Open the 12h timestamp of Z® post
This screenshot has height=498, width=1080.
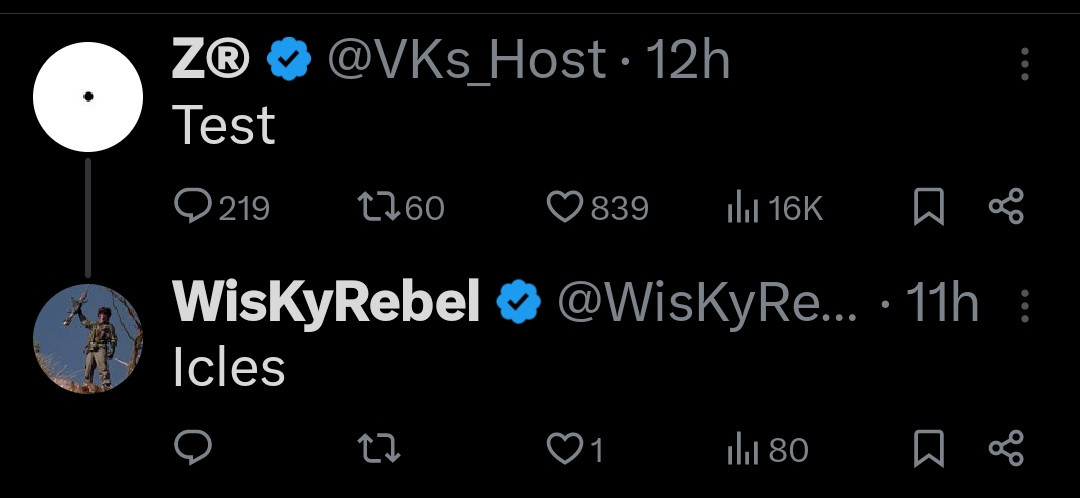[688, 62]
